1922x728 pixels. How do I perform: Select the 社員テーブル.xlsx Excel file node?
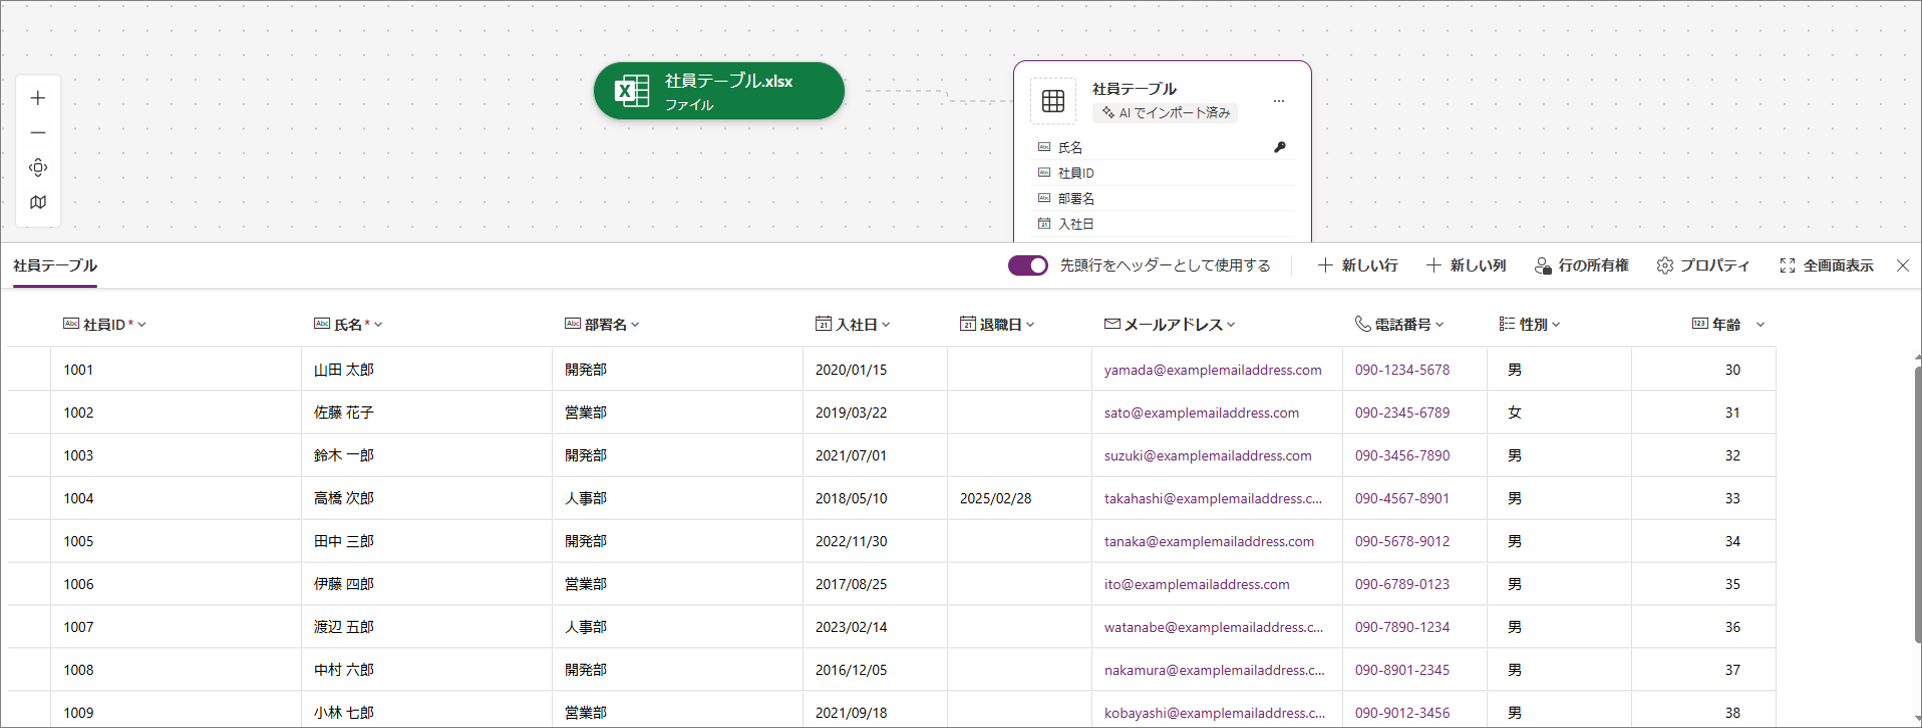pyautogui.click(x=719, y=91)
